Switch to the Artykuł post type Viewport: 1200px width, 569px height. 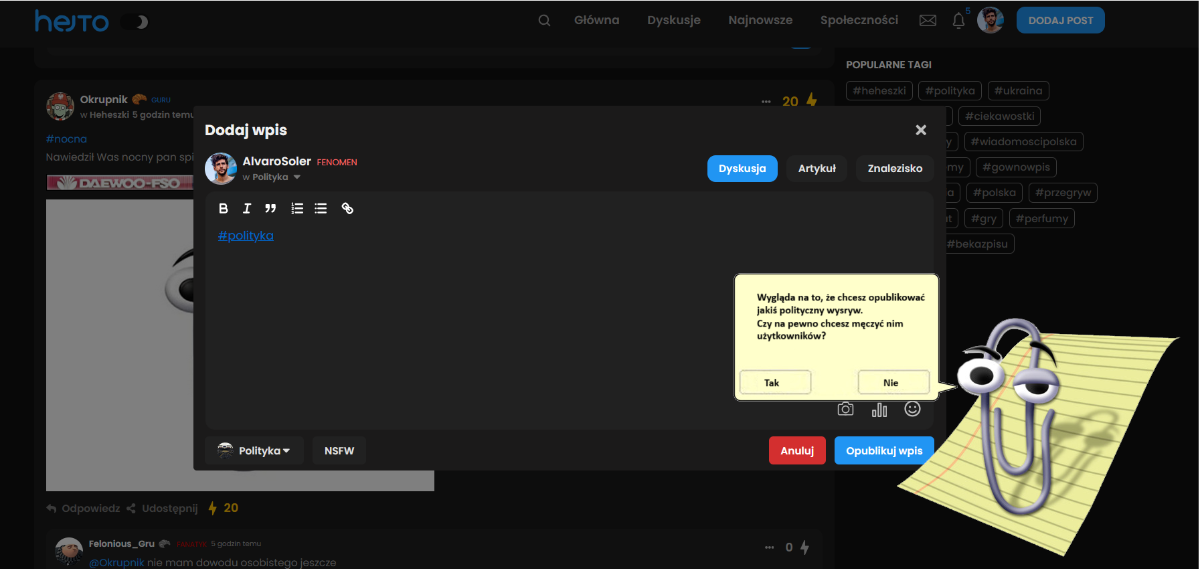[816, 169]
